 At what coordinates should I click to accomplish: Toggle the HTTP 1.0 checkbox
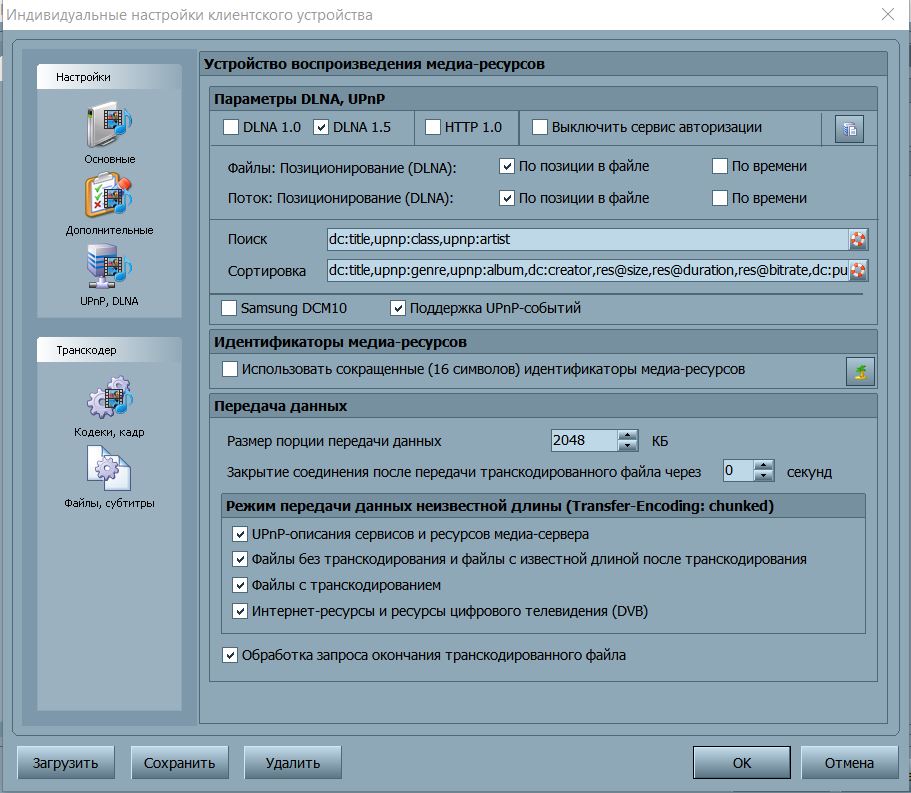coord(433,128)
